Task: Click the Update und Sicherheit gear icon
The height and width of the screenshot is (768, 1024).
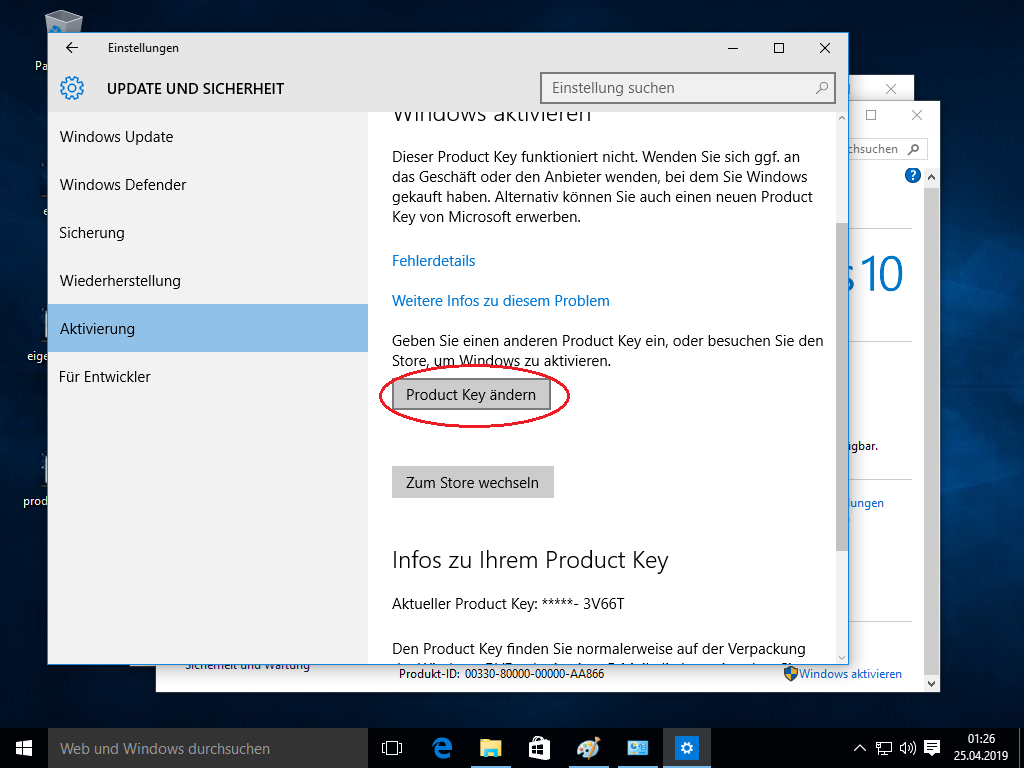Action: coord(71,88)
